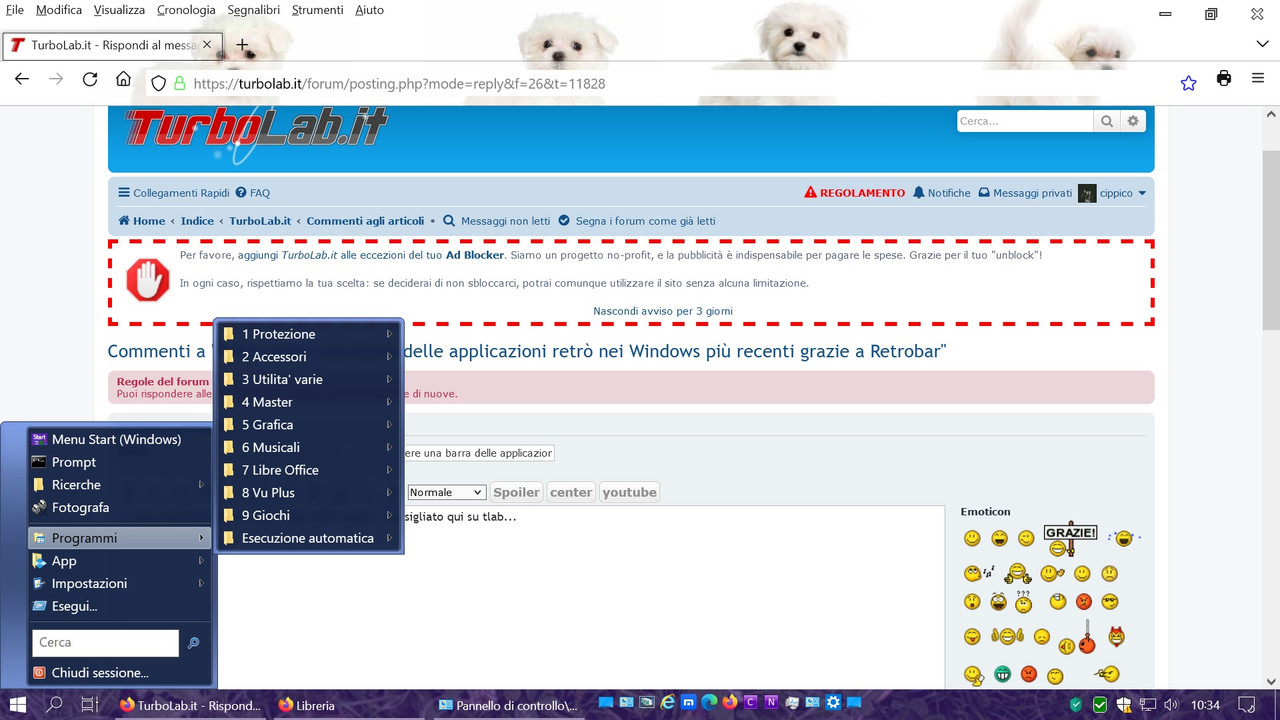This screenshot has height=720, width=1280.
Task: Open the 3 Utilita' varie folder
Action: (x=309, y=379)
